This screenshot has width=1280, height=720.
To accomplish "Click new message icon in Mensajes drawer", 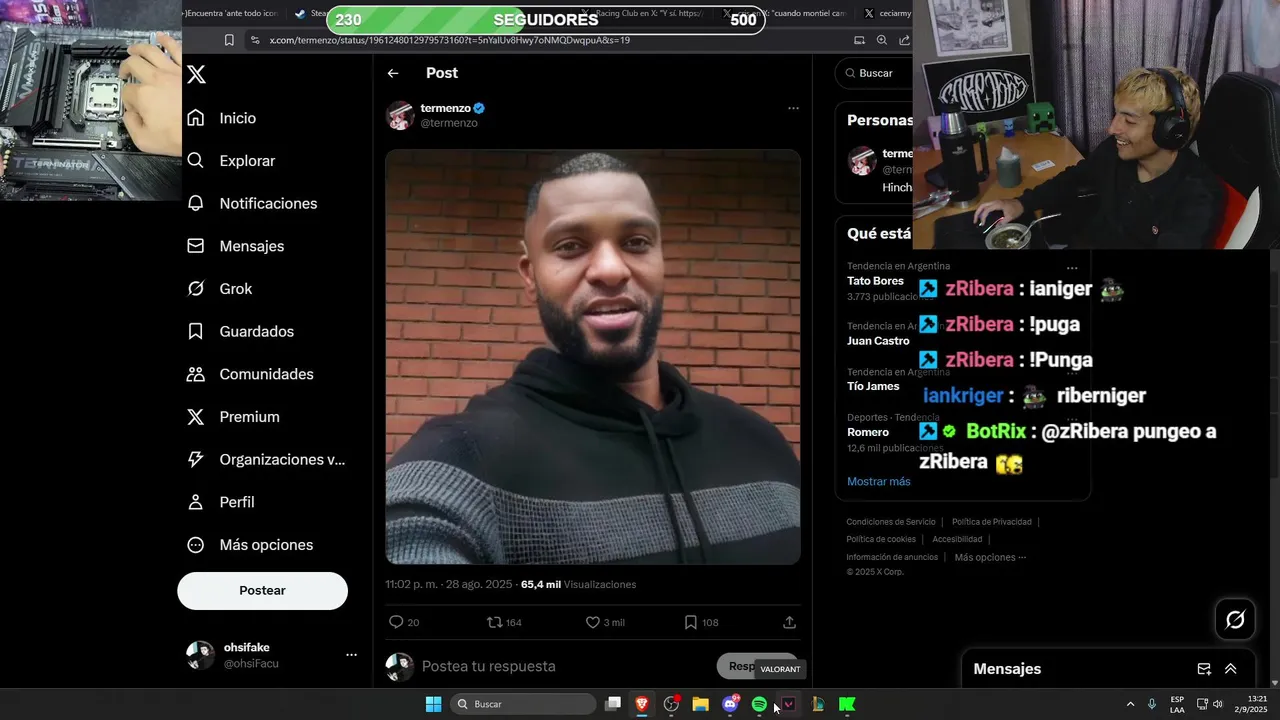I will point(1204,669).
